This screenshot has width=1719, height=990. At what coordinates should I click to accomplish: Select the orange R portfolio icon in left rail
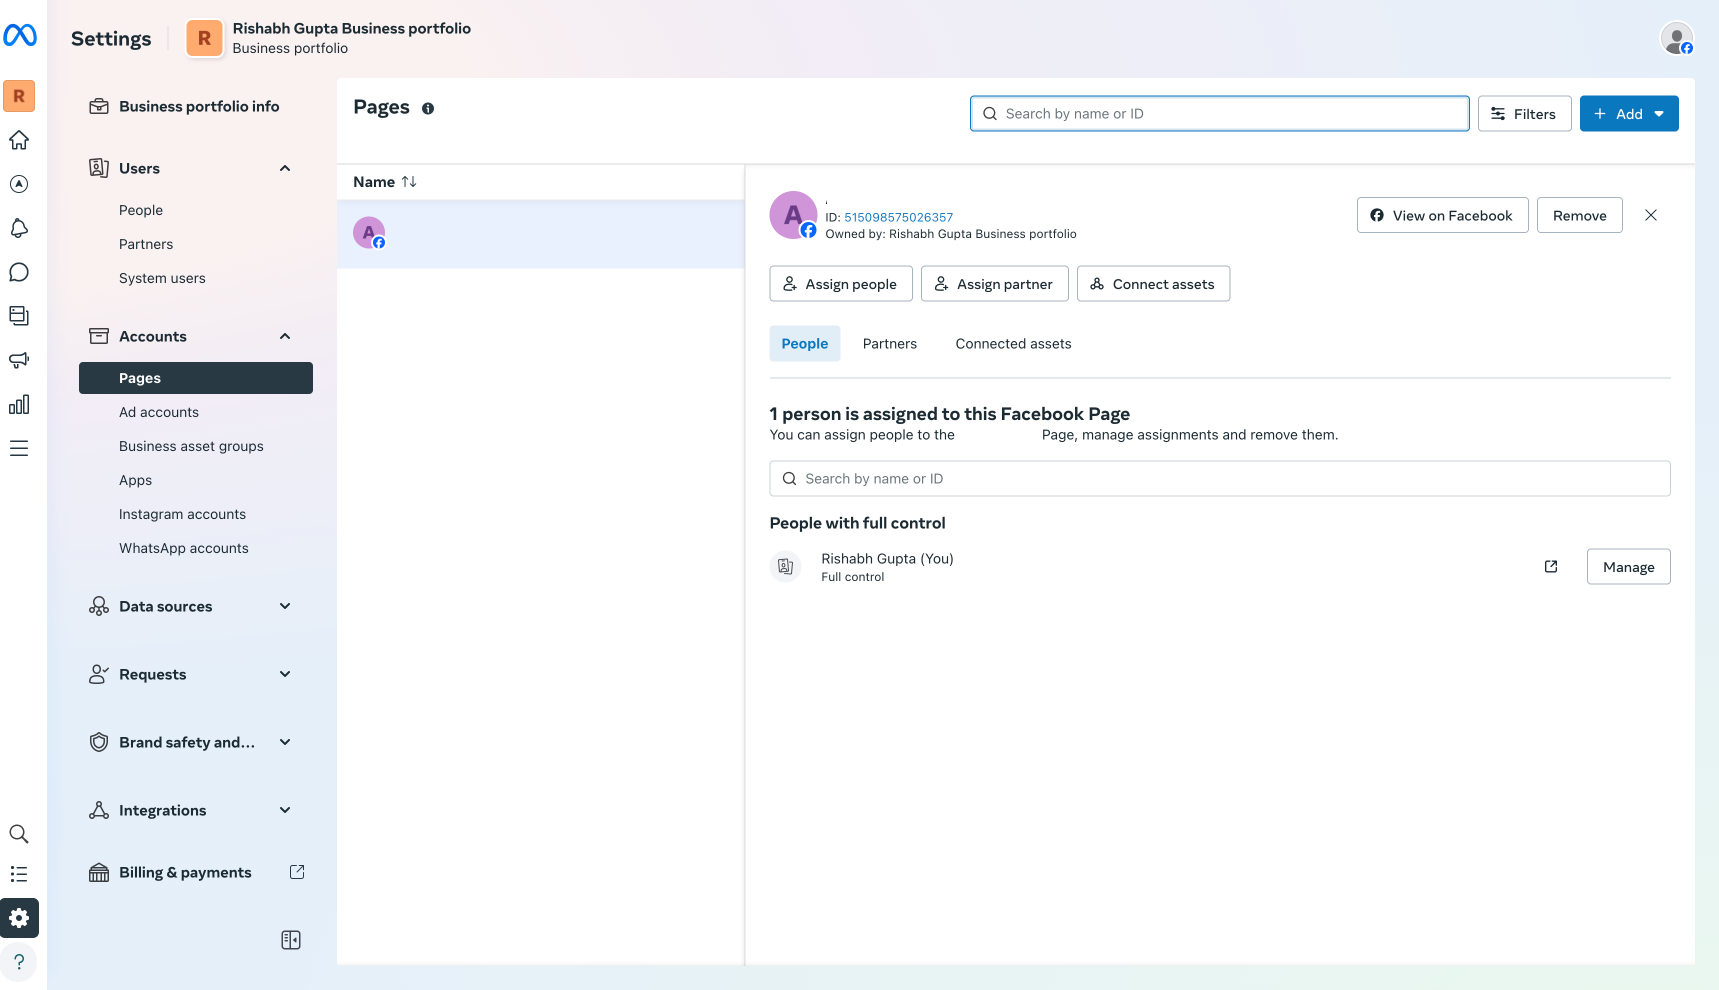pos(19,96)
